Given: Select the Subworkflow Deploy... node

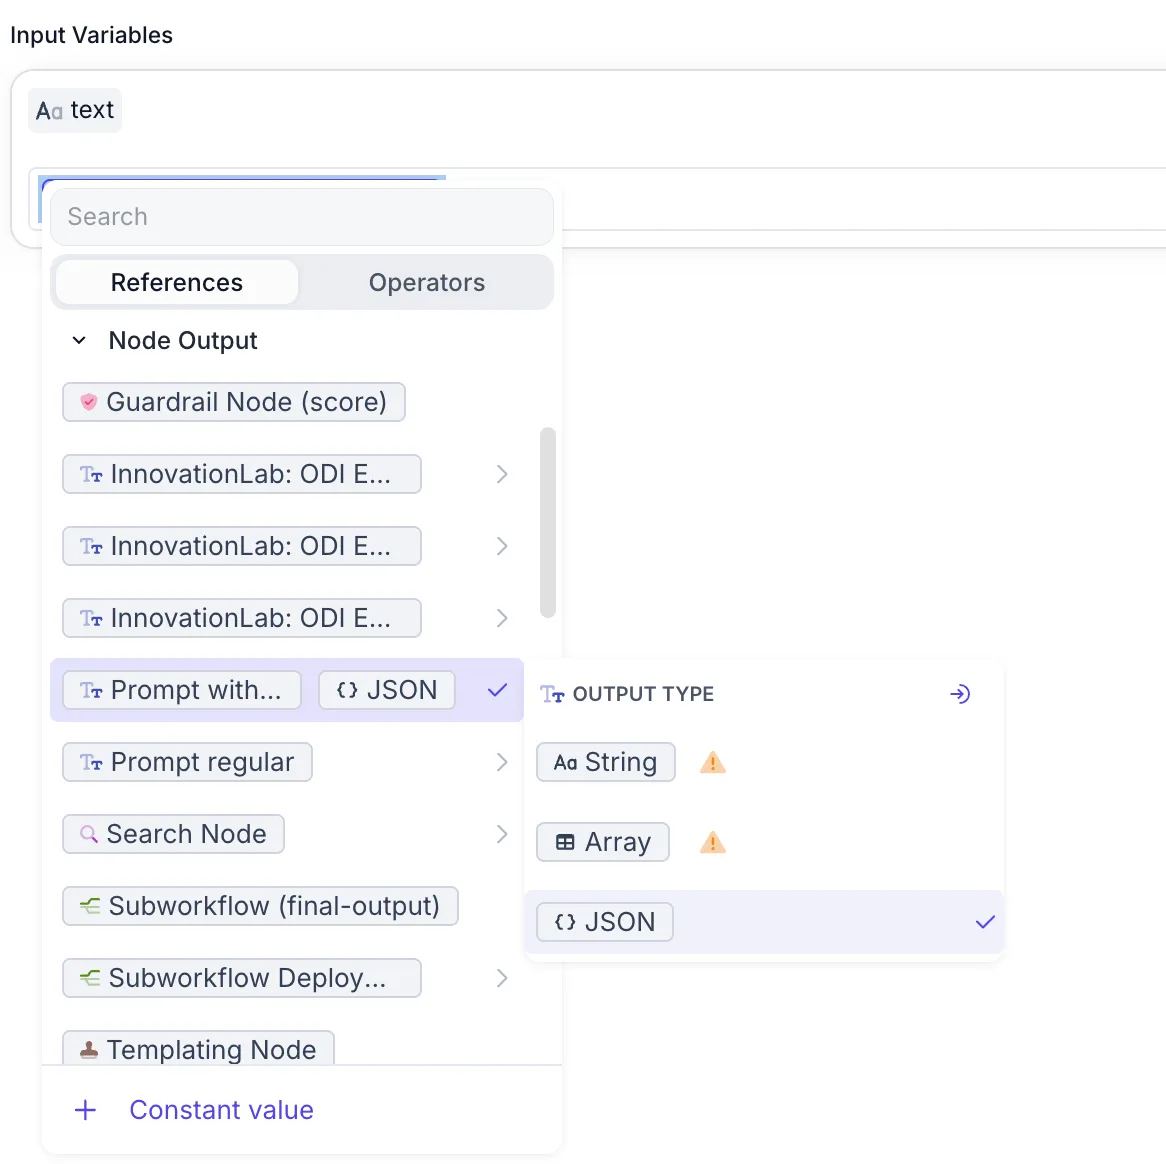Looking at the screenshot, I should (x=242, y=978).
